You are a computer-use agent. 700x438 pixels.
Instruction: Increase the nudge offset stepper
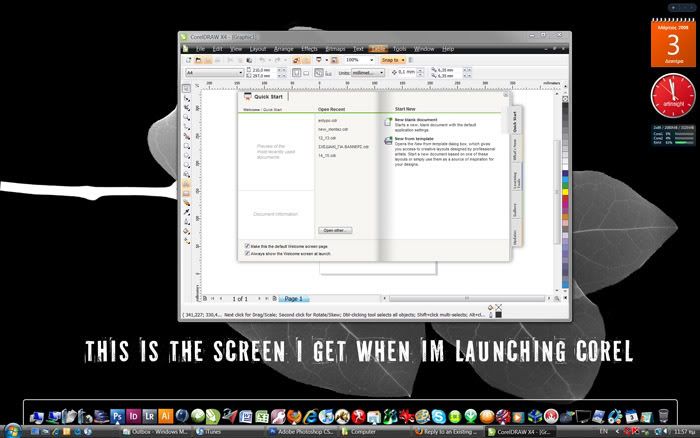tap(420, 70)
